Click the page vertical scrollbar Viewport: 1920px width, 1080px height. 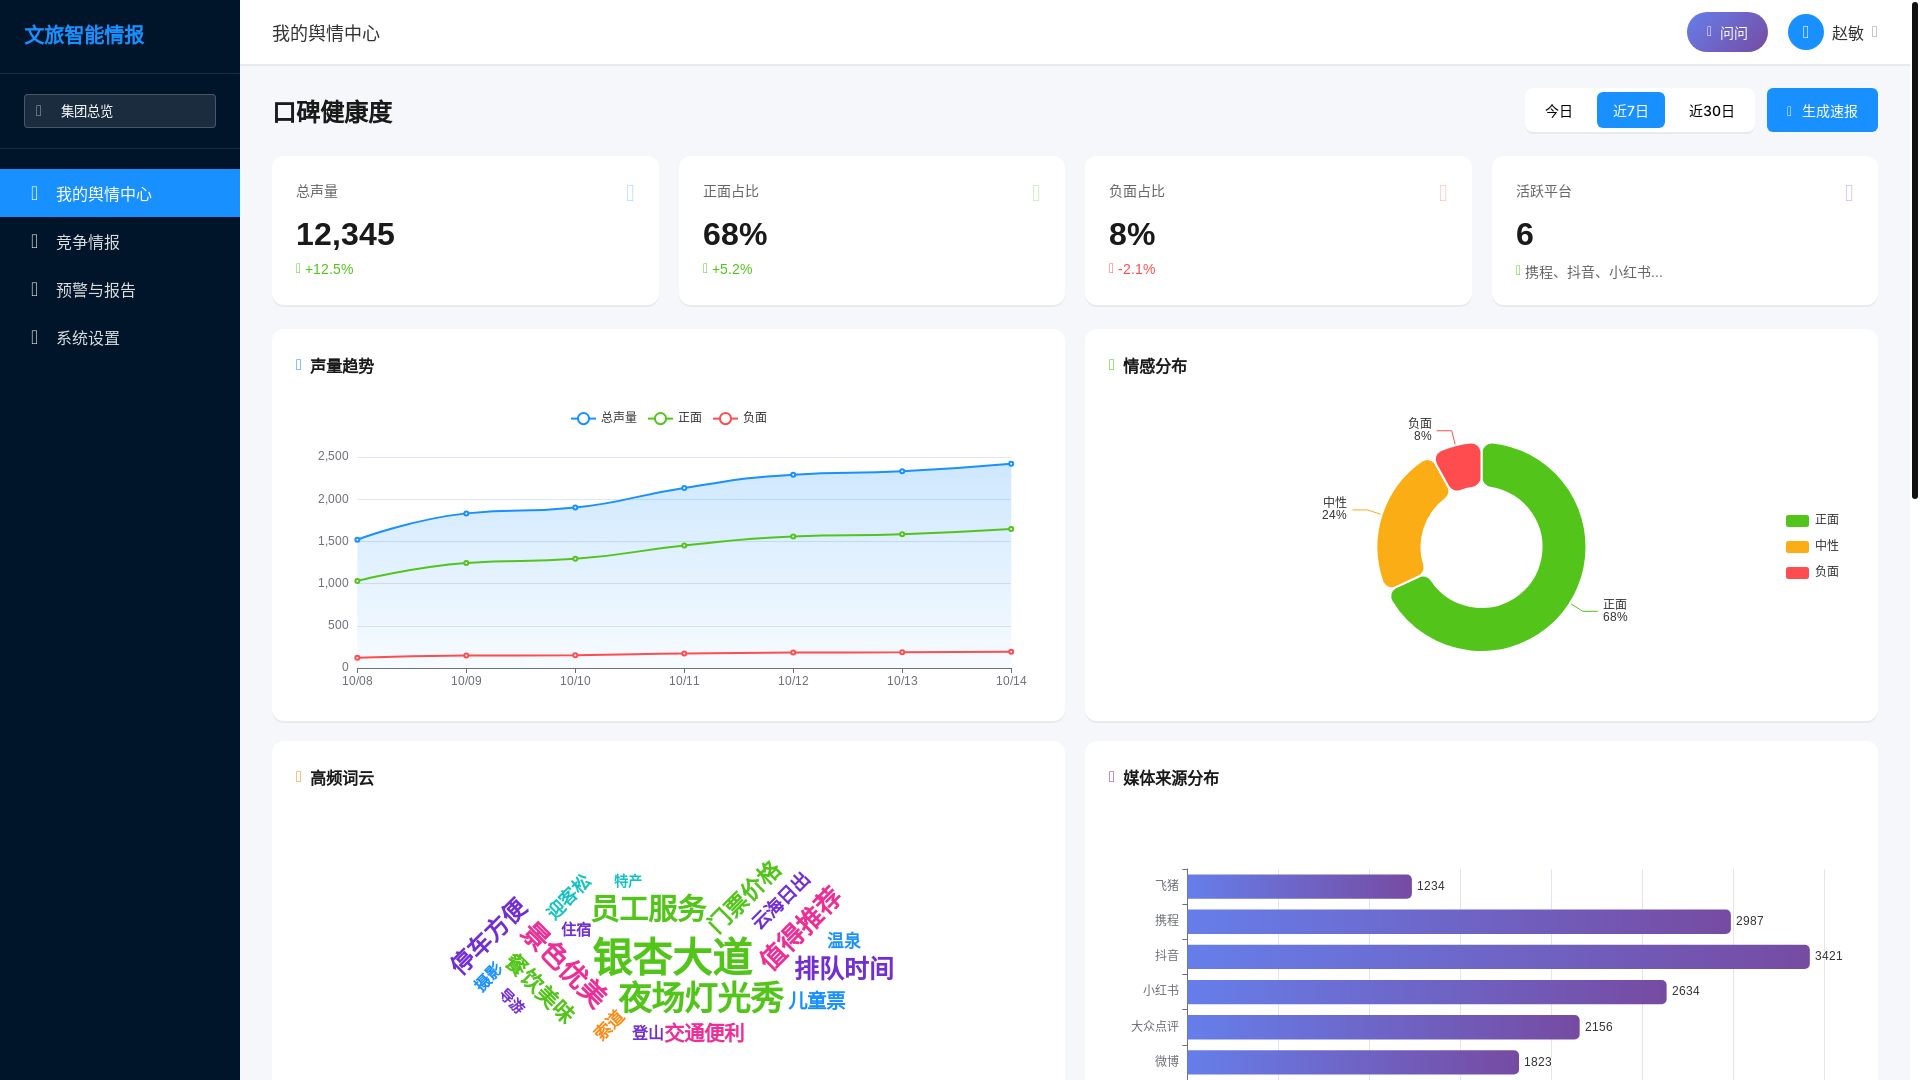[x=1915, y=250]
